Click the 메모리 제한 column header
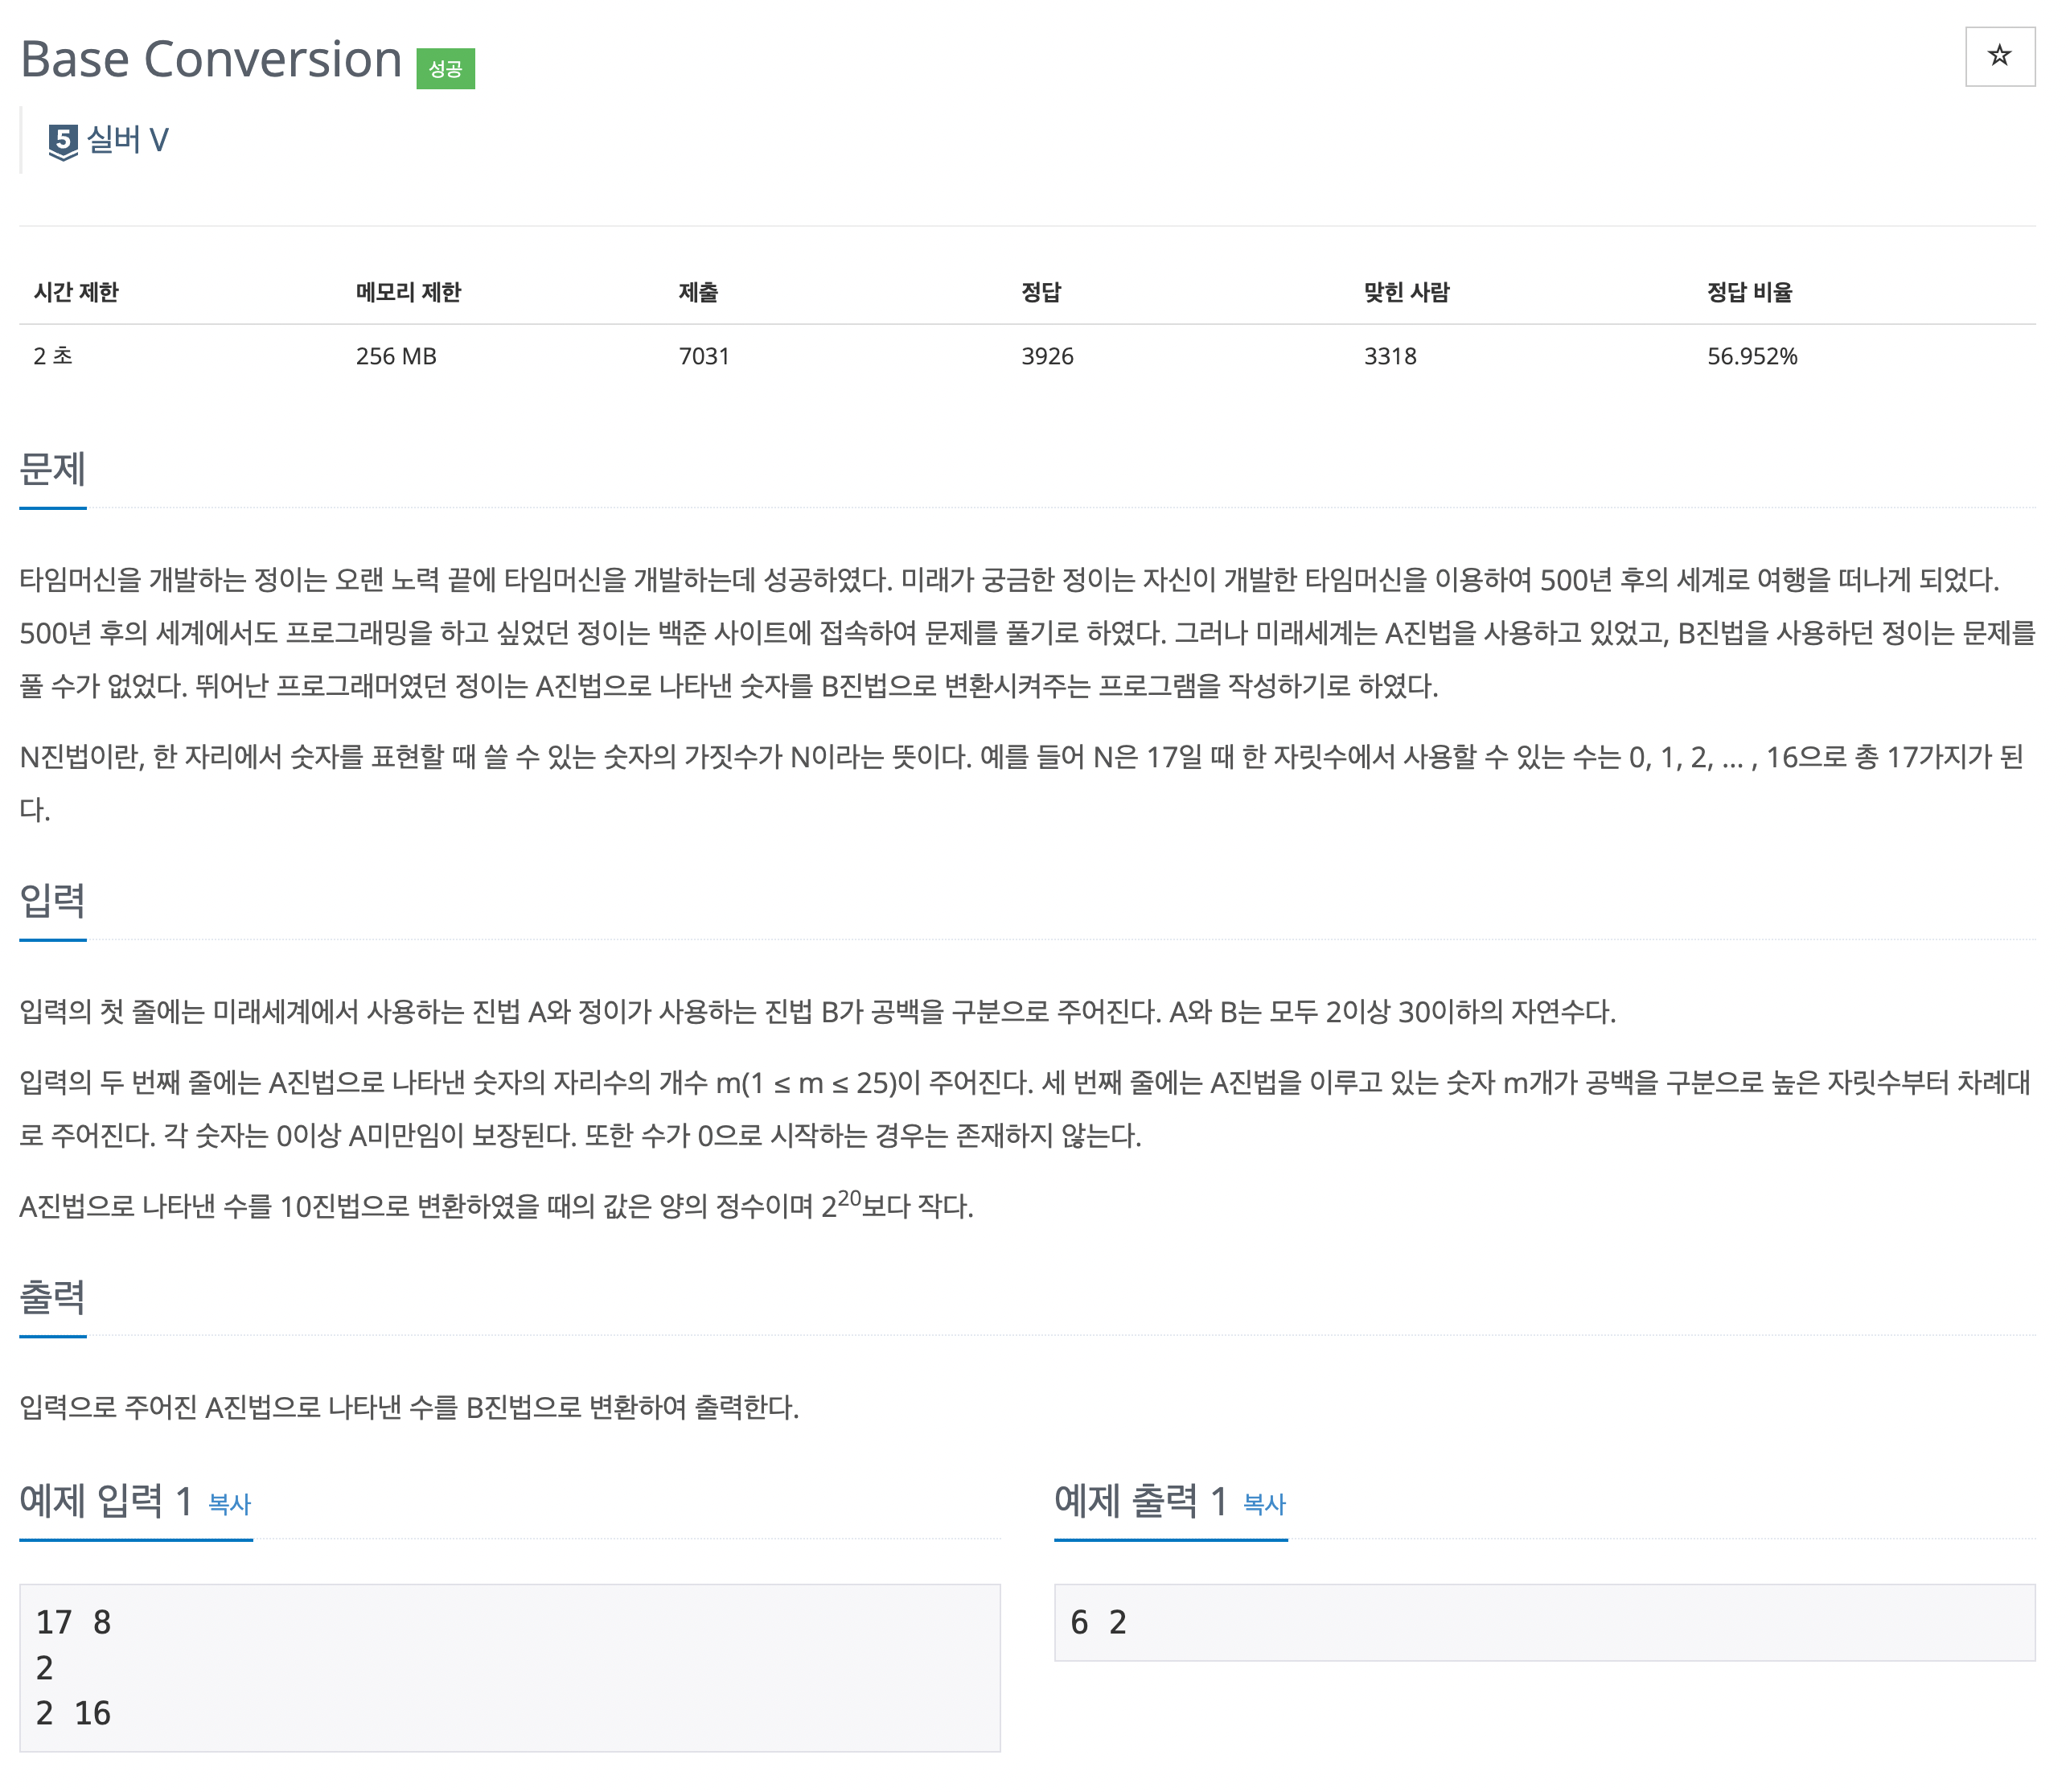Image resolution: width=2070 pixels, height=1792 pixels. [x=408, y=292]
